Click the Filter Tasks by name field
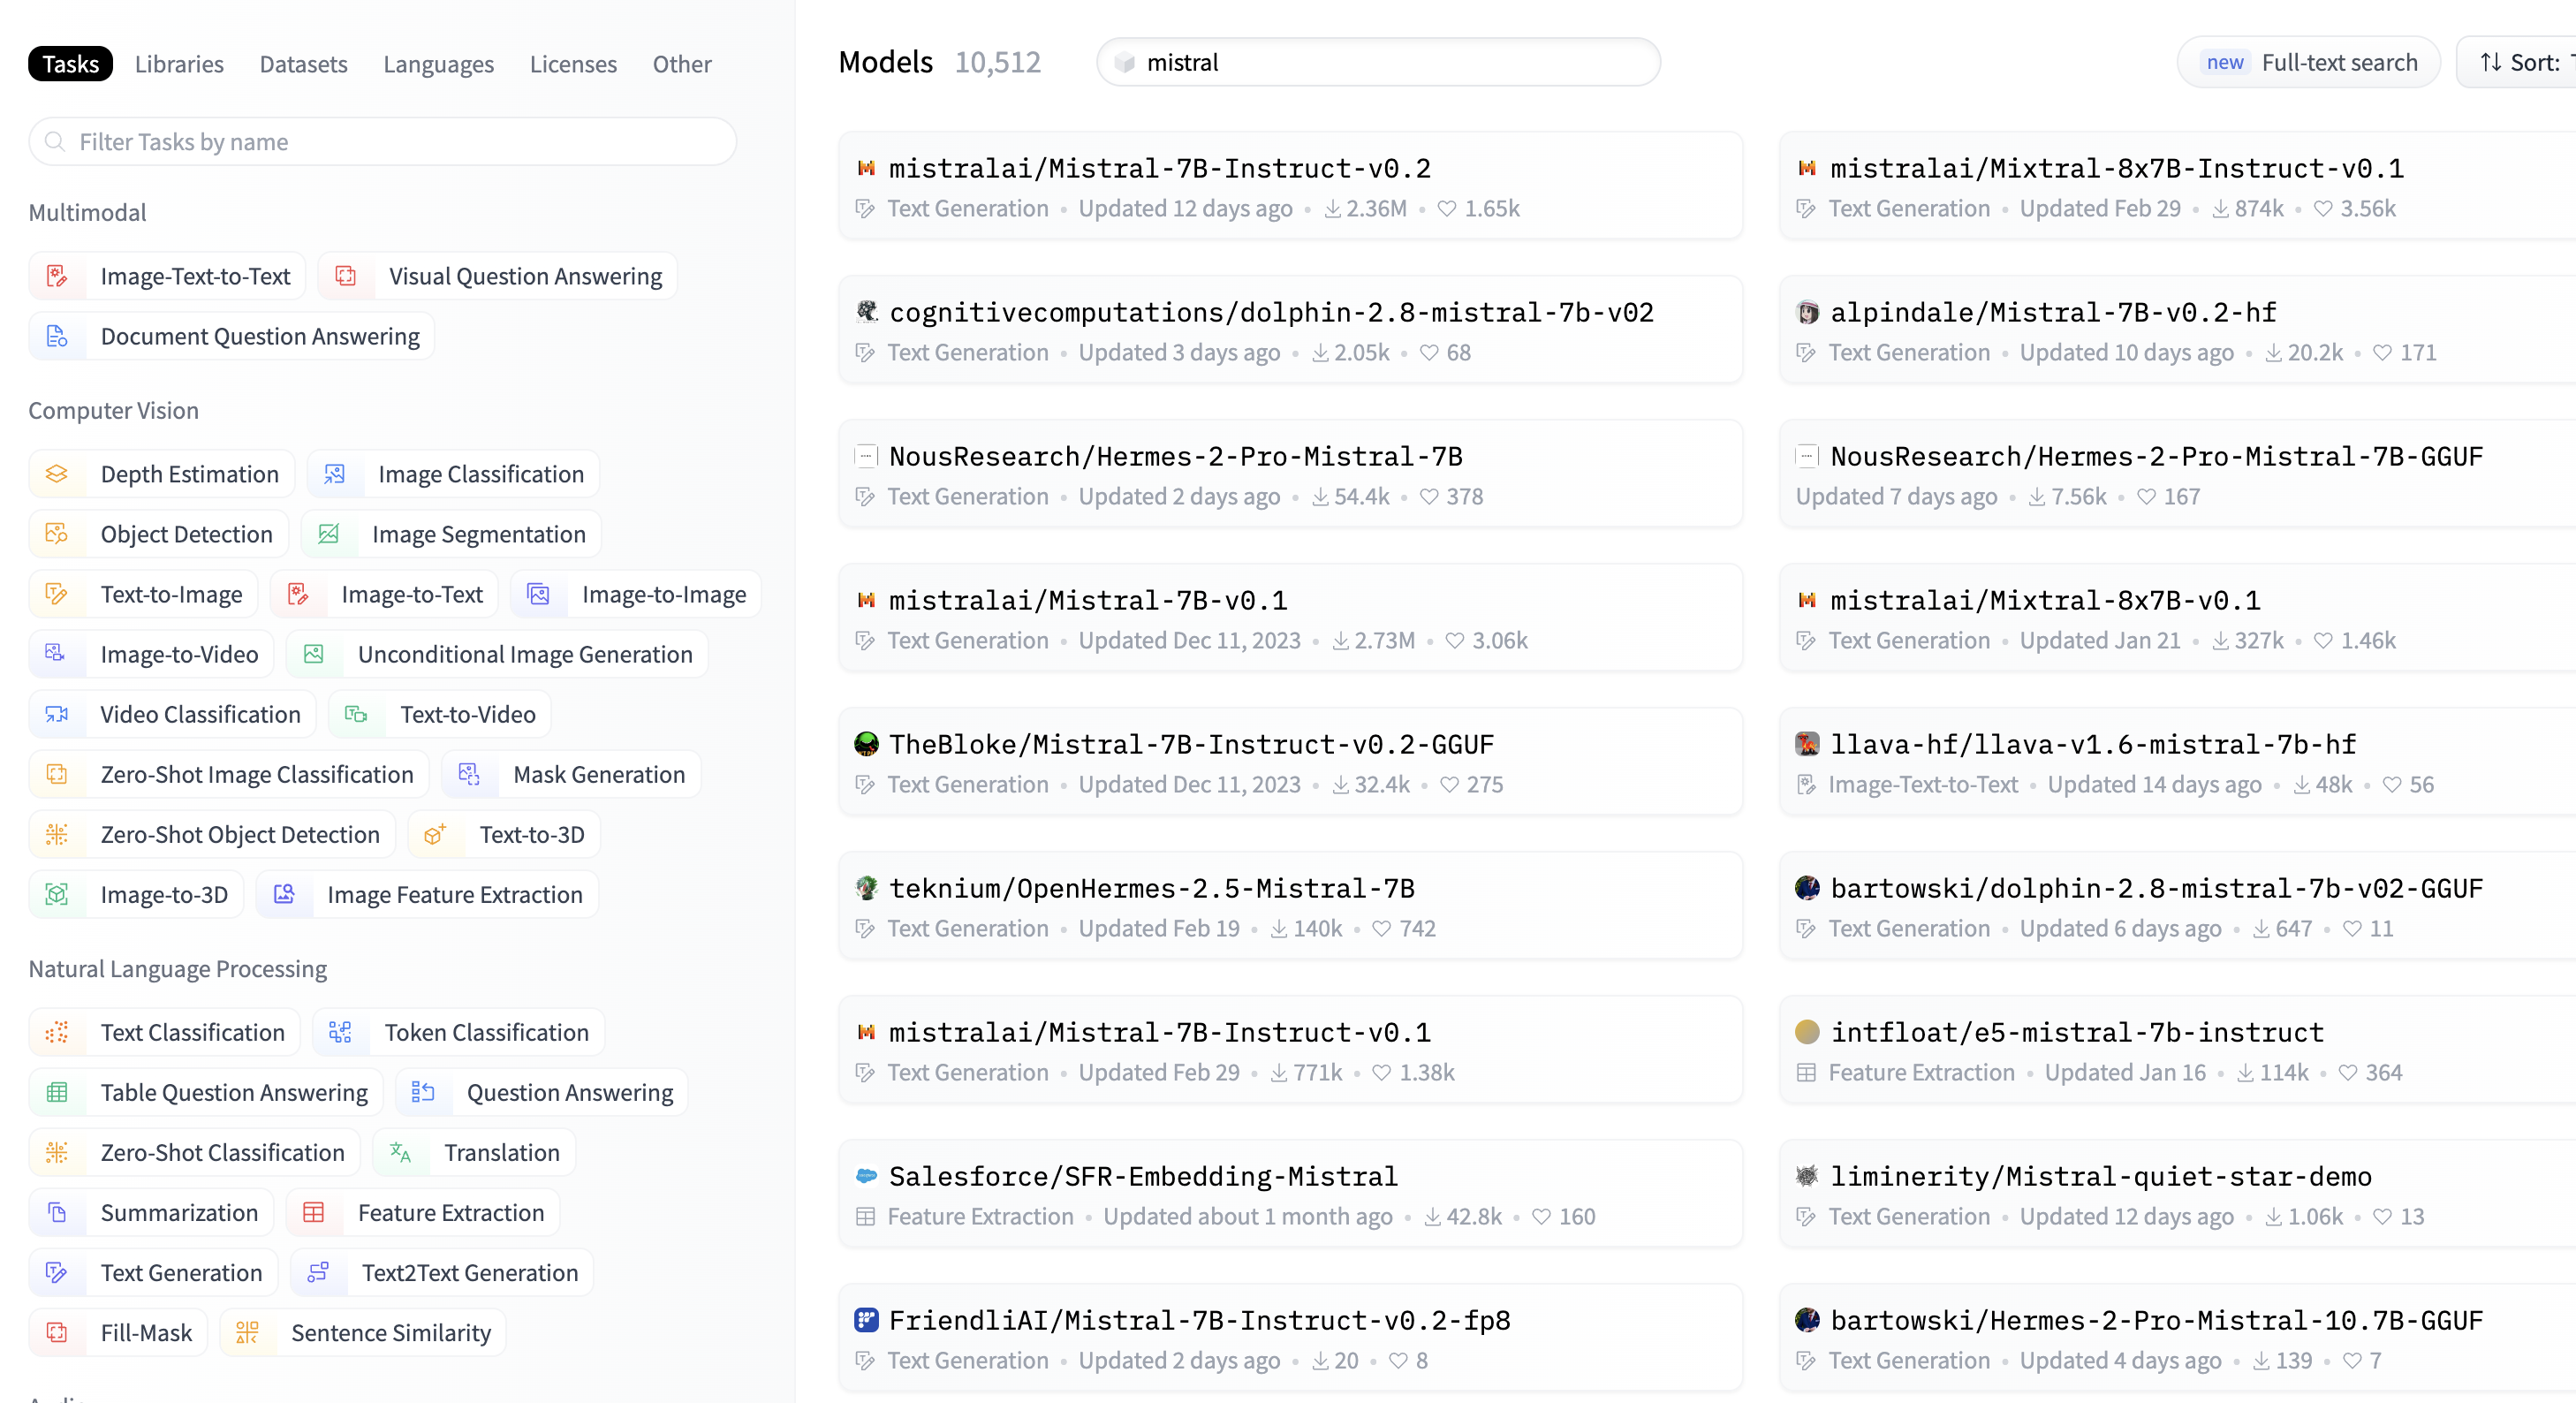The width and height of the screenshot is (2576, 1403). point(383,142)
